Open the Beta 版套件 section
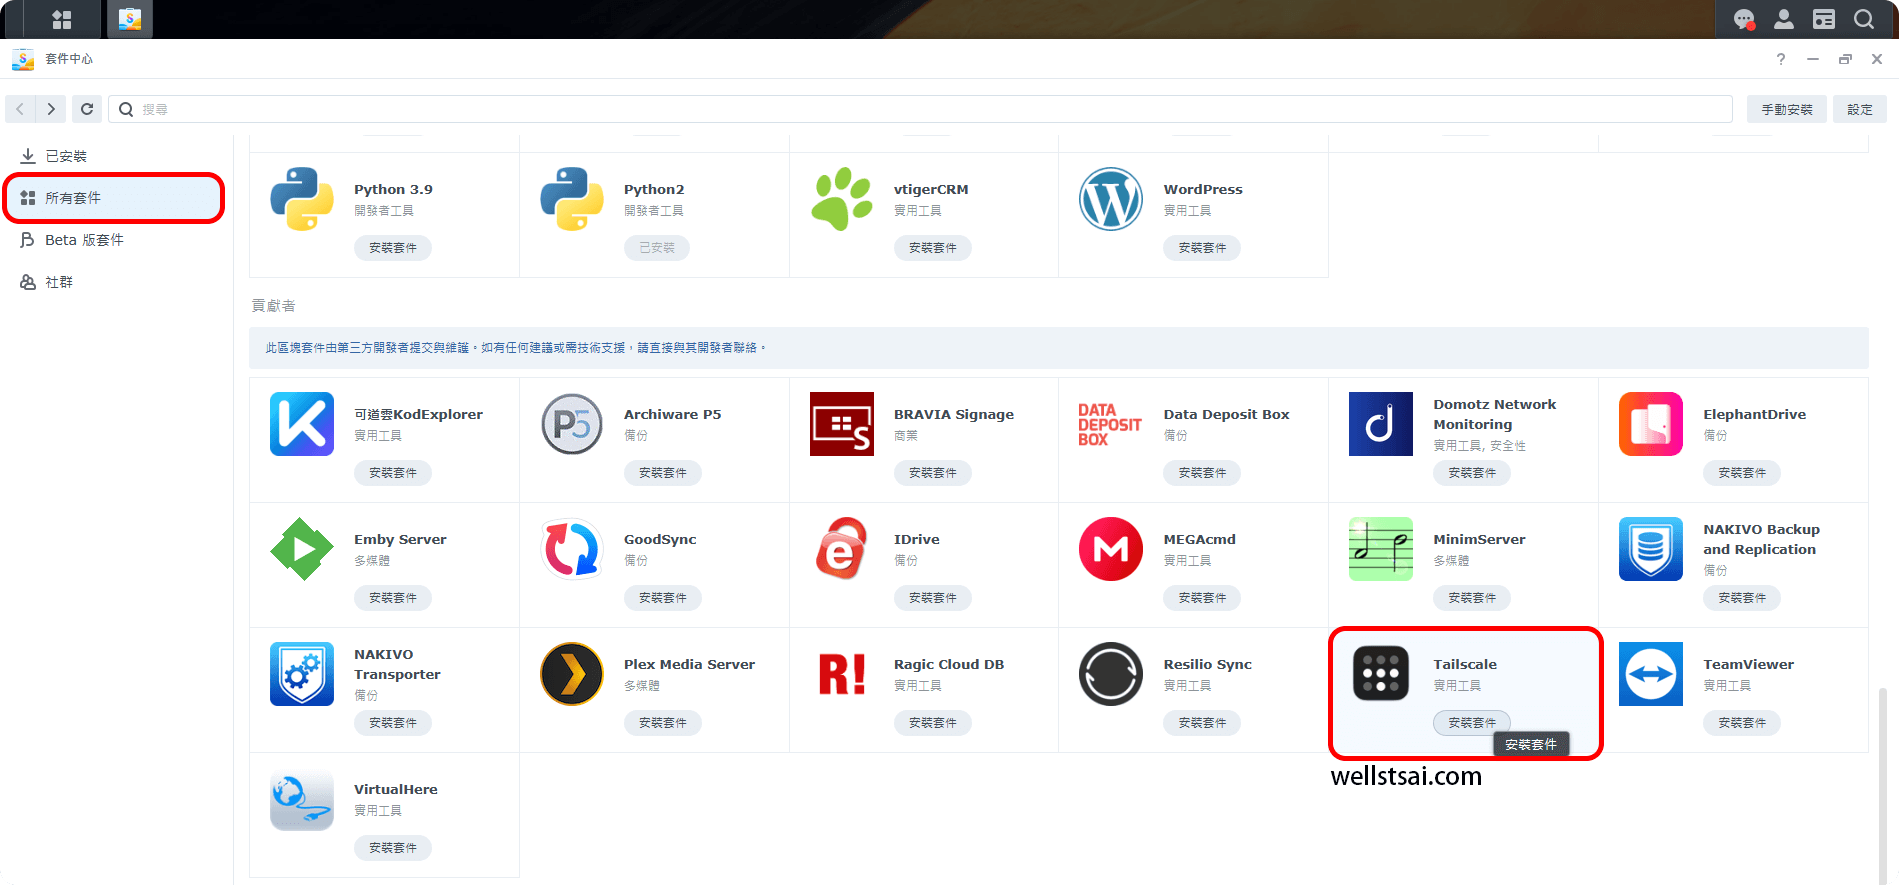 (114, 240)
